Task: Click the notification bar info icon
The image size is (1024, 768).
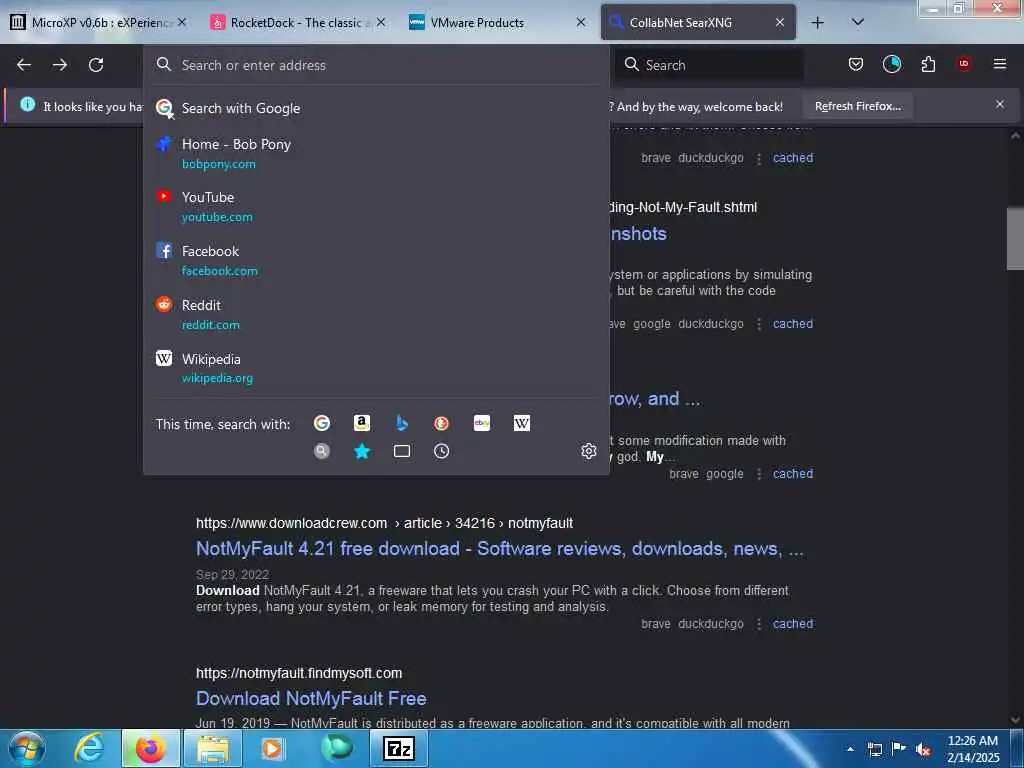Action: coord(27,104)
